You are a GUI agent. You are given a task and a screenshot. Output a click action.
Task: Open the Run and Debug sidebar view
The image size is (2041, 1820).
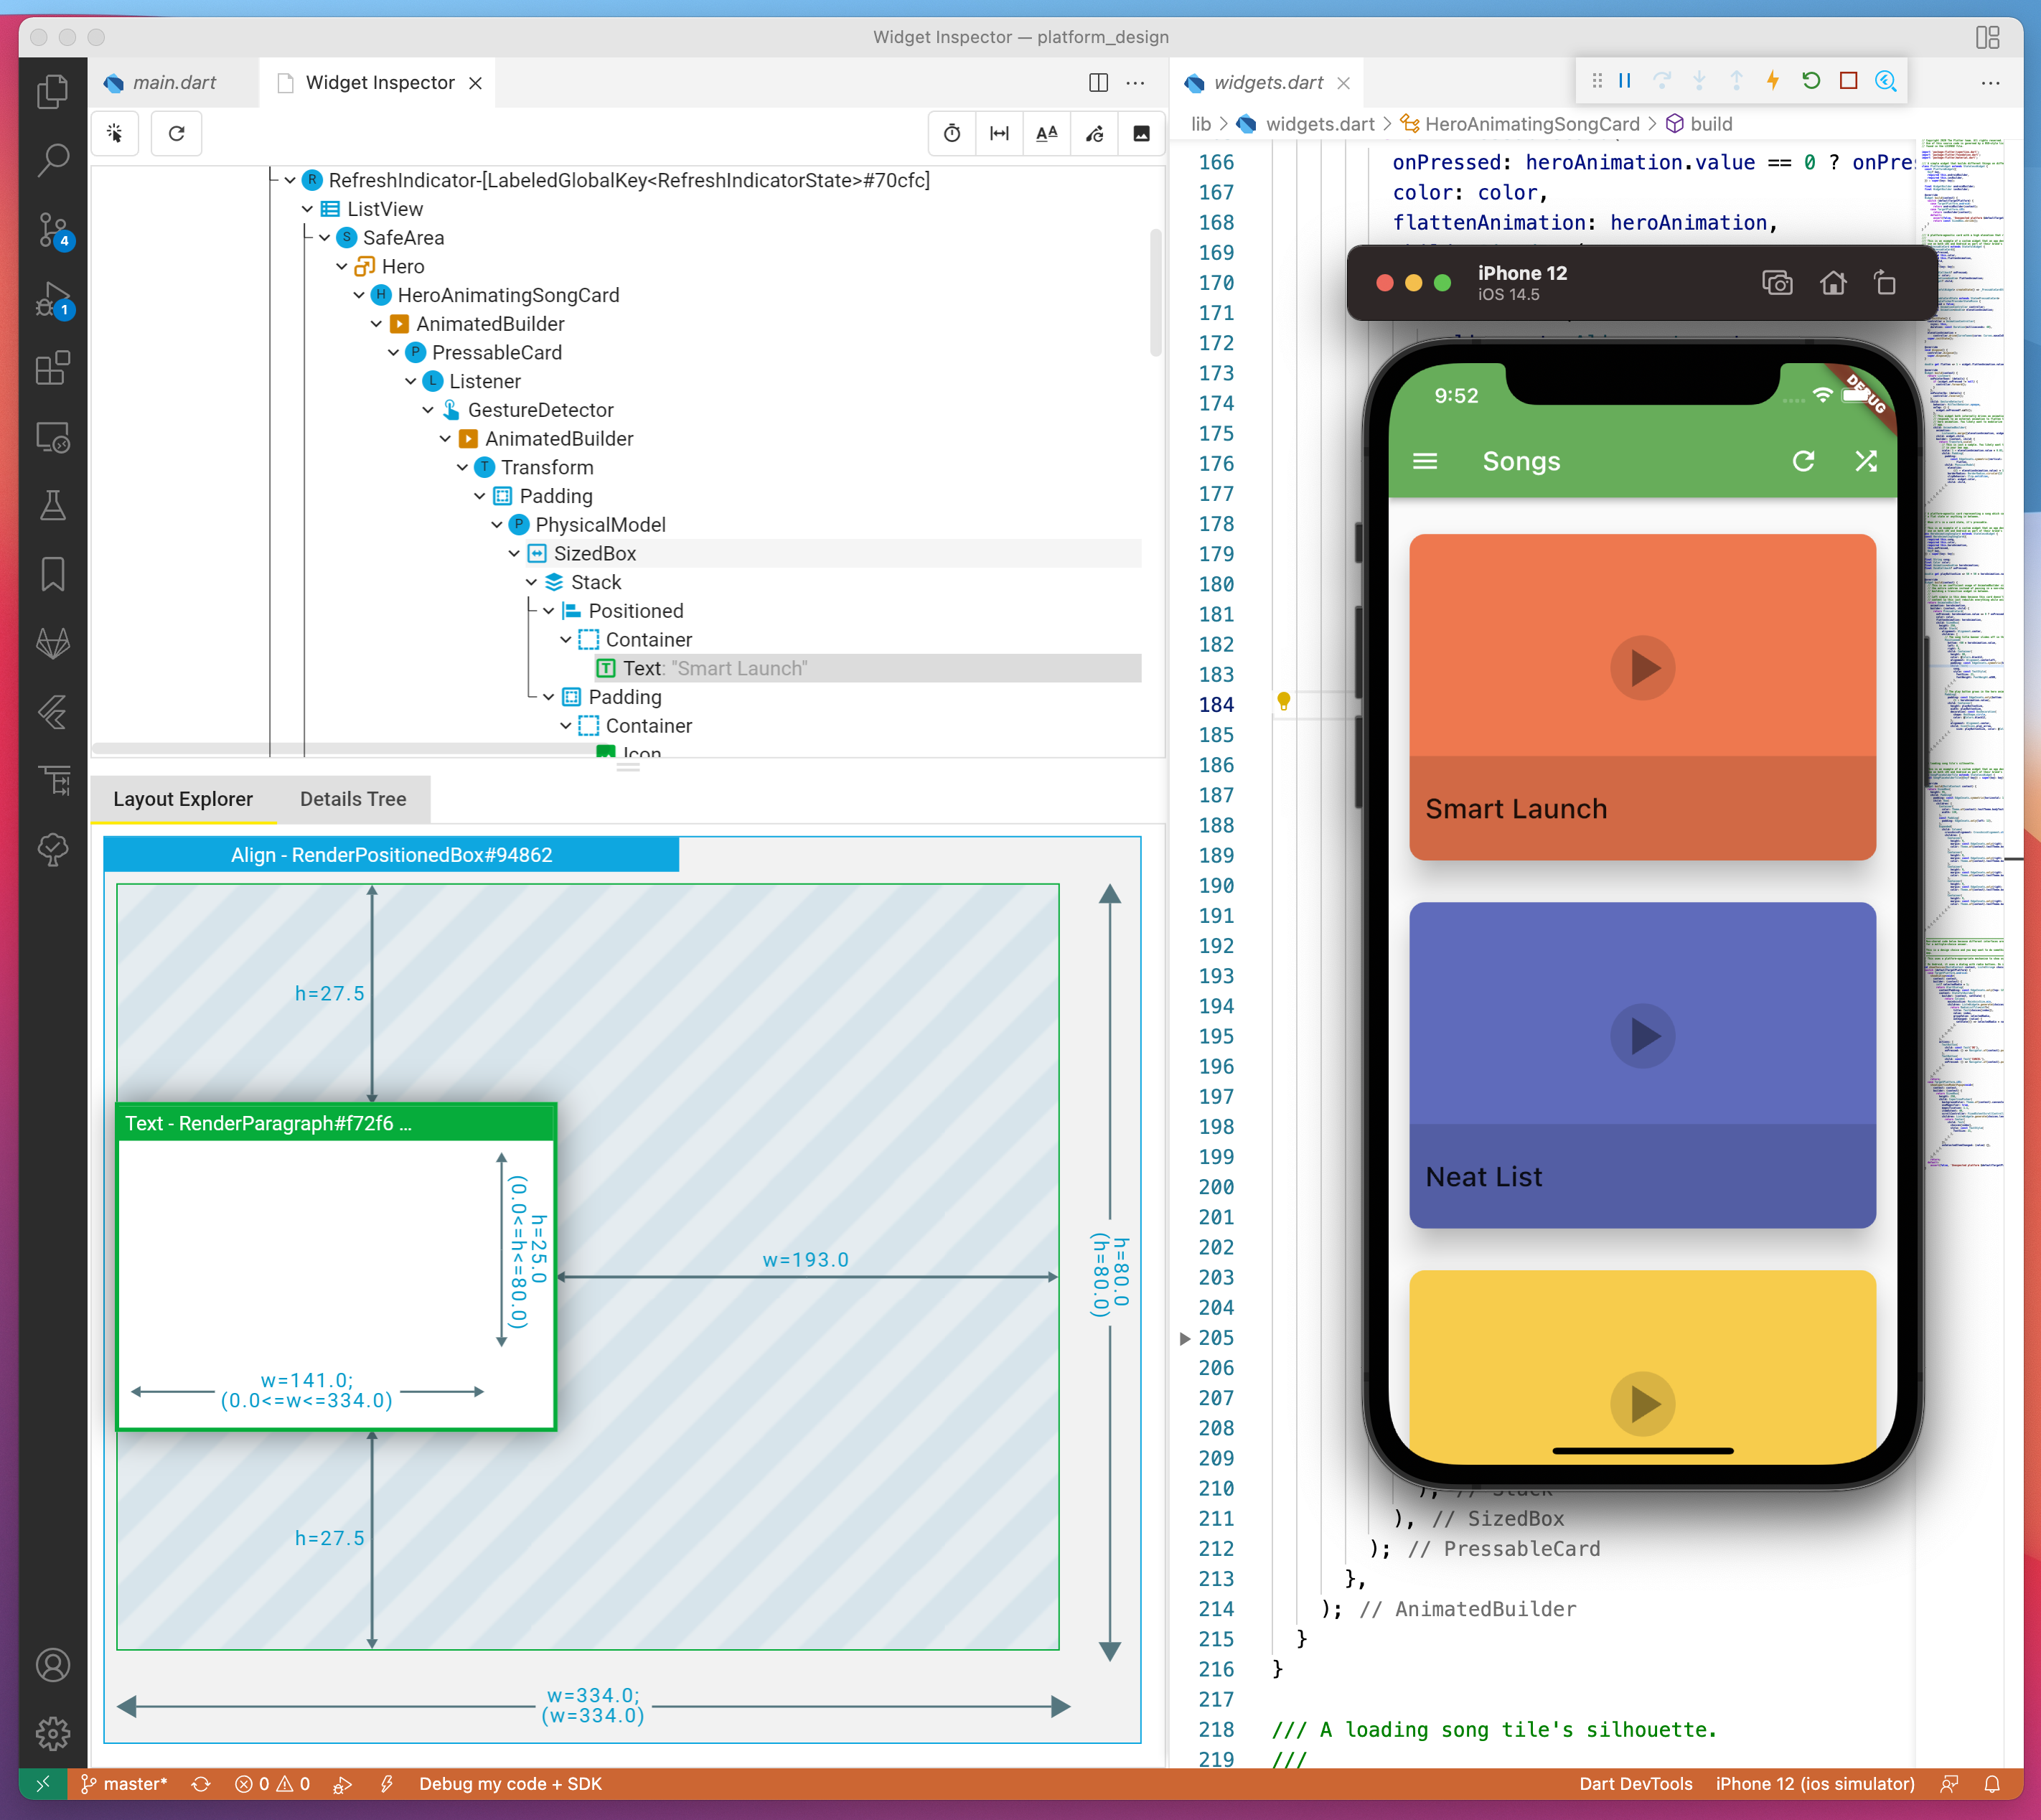(x=53, y=299)
